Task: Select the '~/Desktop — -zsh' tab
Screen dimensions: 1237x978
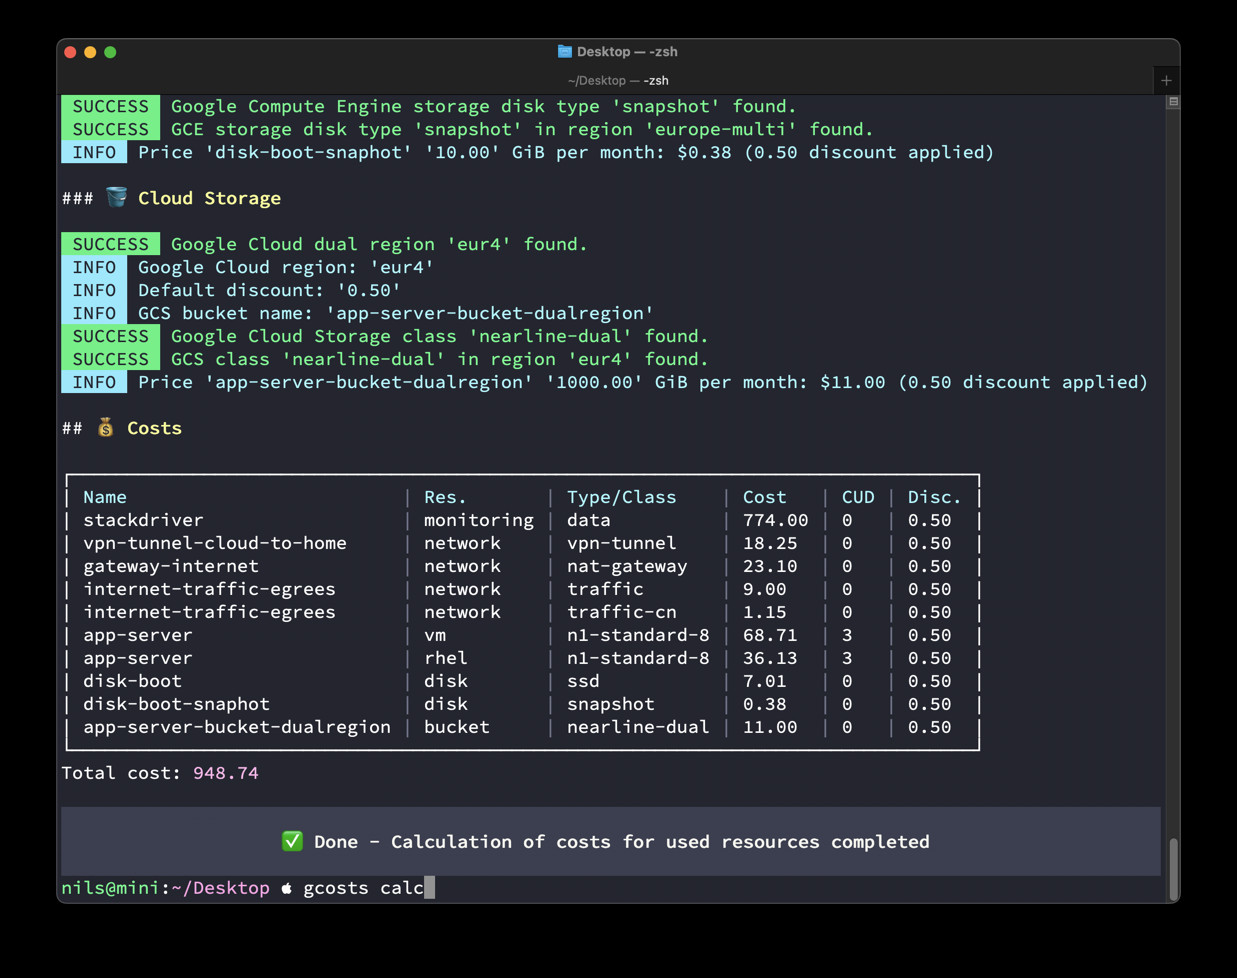Action: (617, 80)
